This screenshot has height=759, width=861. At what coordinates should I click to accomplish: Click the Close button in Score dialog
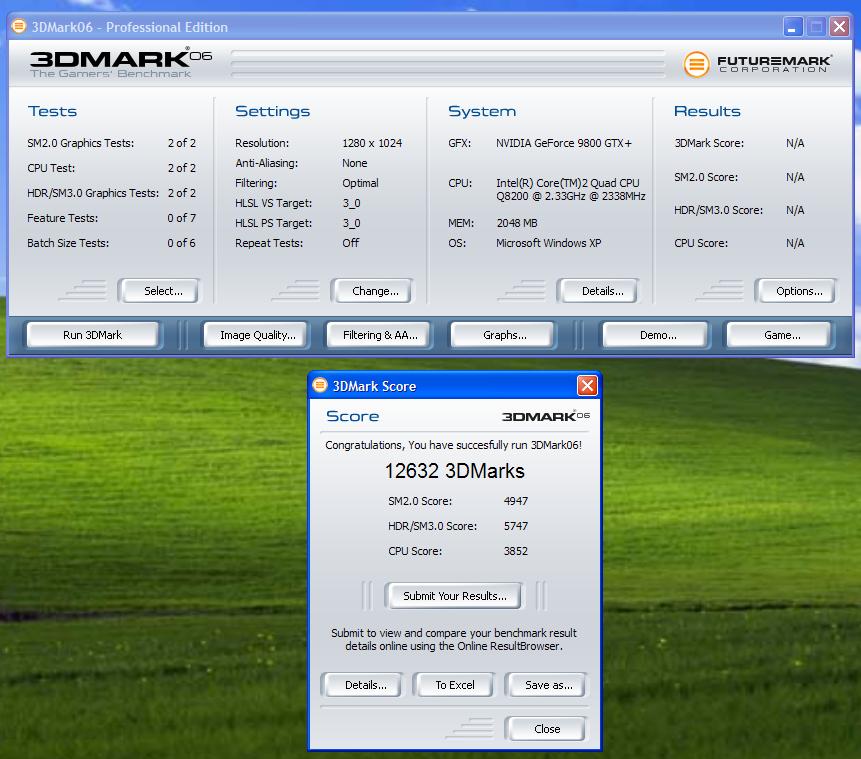547,729
